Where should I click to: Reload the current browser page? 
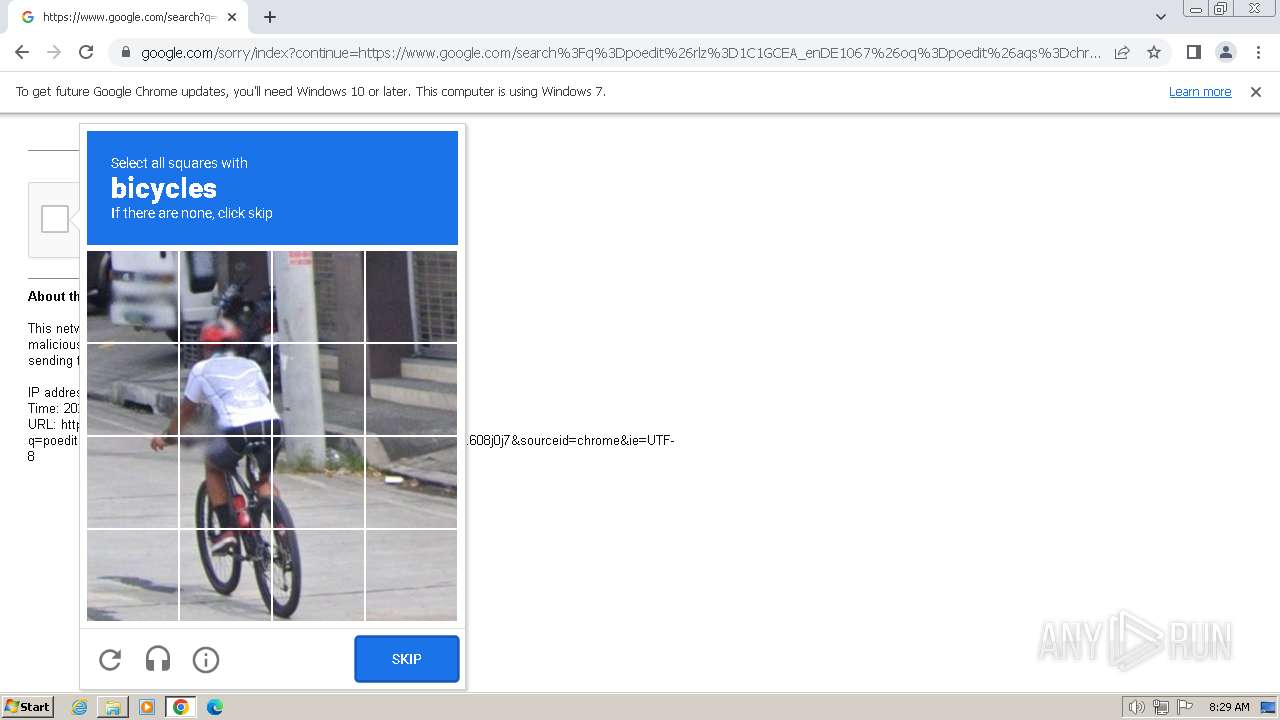tap(86, 52)
